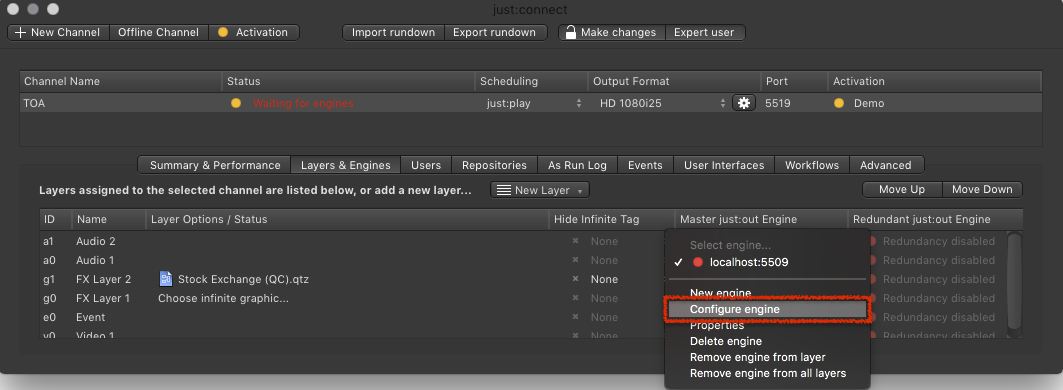Click the Demo activation cell
The width and height of the screenshot is (1063, 390).
869,103
